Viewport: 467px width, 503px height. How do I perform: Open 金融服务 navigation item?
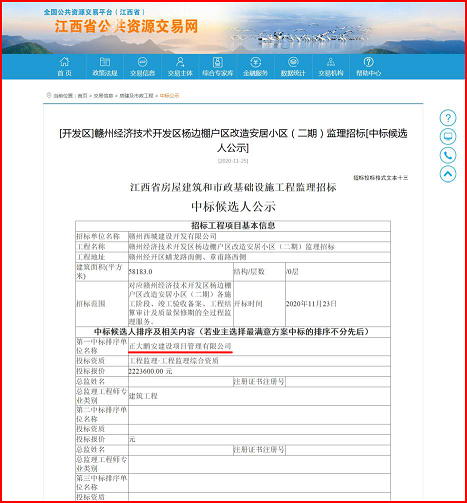[255, 67]
